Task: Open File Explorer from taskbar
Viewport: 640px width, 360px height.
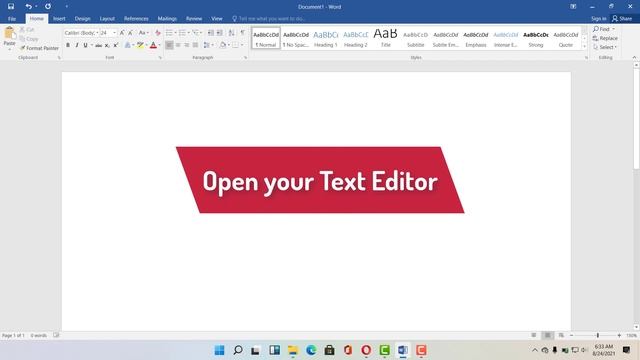Action: (x=293, y=350)
